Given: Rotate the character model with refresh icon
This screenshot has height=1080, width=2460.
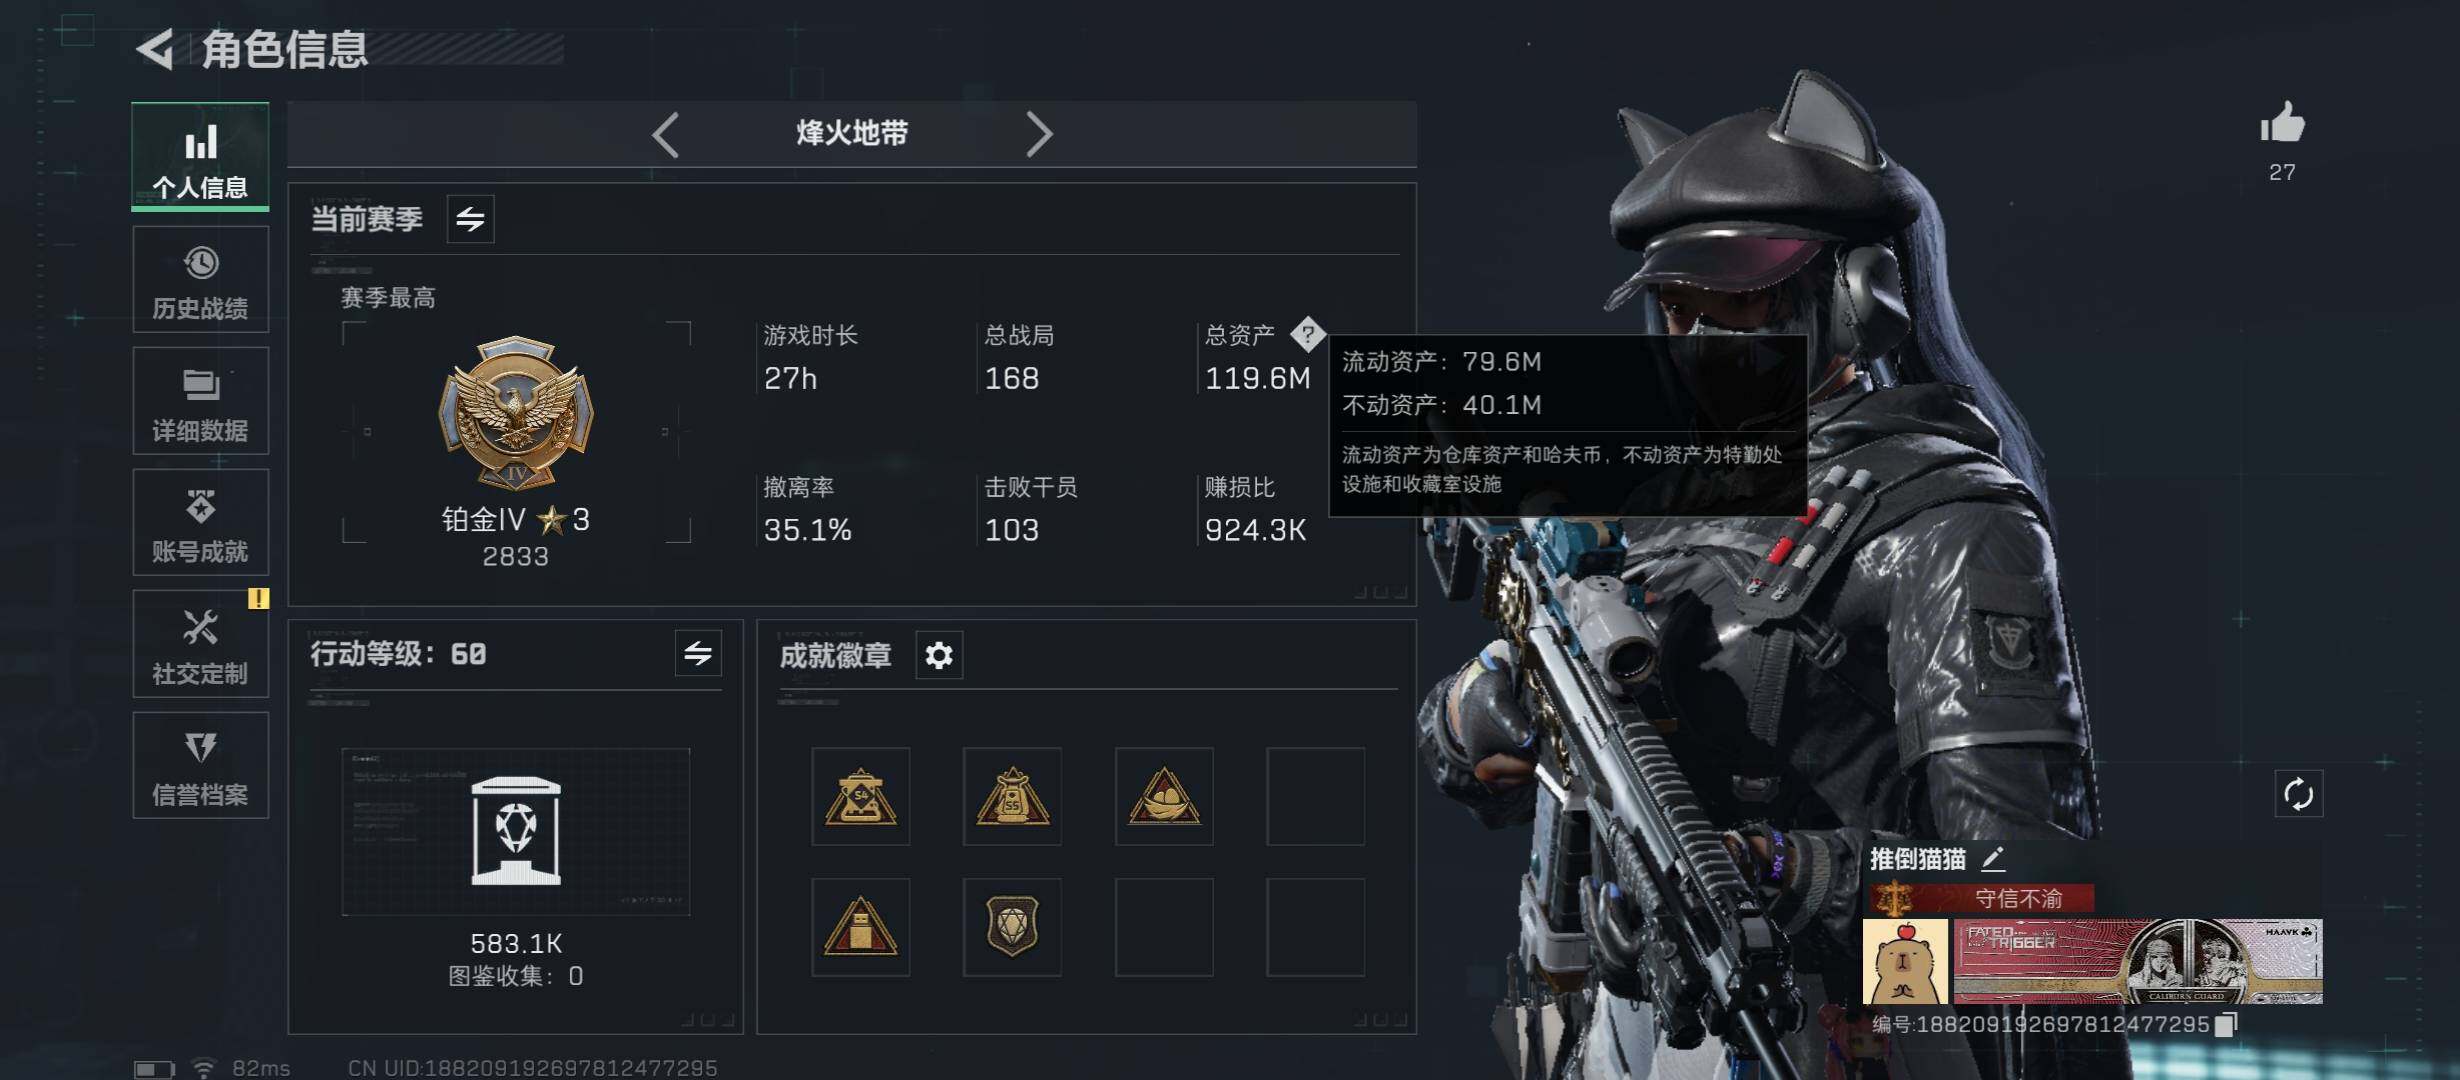Looking at the screenshot, I should 2298,795.
